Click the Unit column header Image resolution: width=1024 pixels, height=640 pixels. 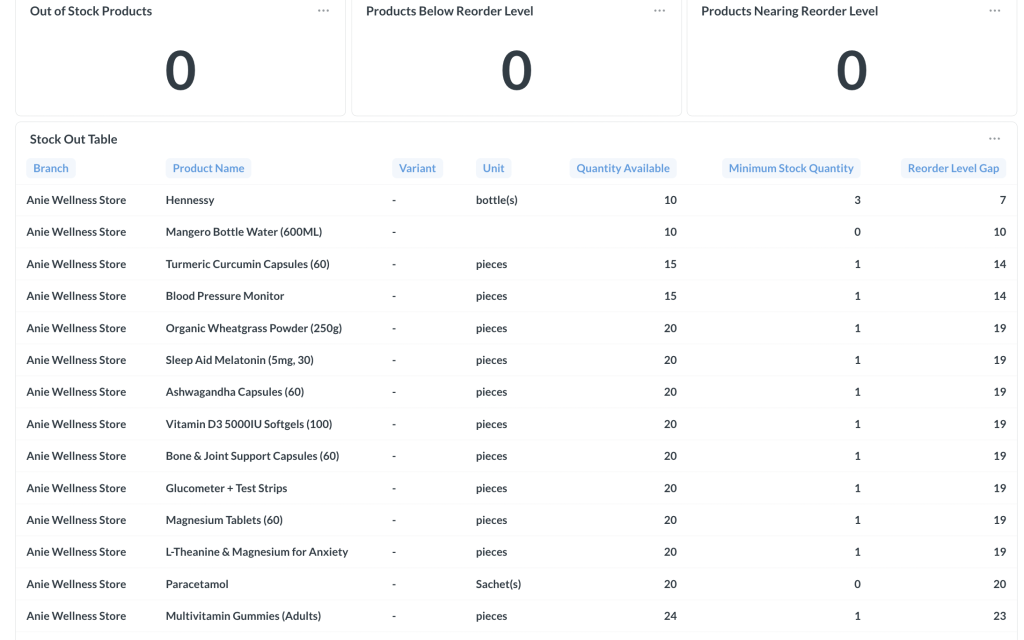pyautogui.click(x=492, y=168)
